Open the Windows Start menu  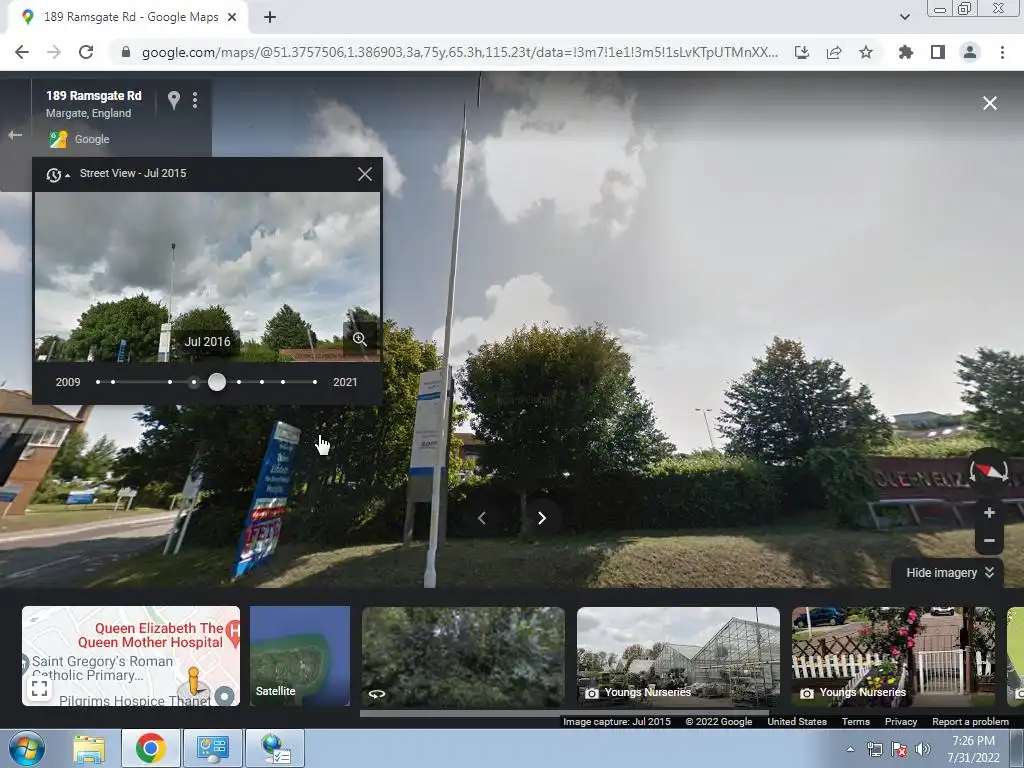coord(26,748)
